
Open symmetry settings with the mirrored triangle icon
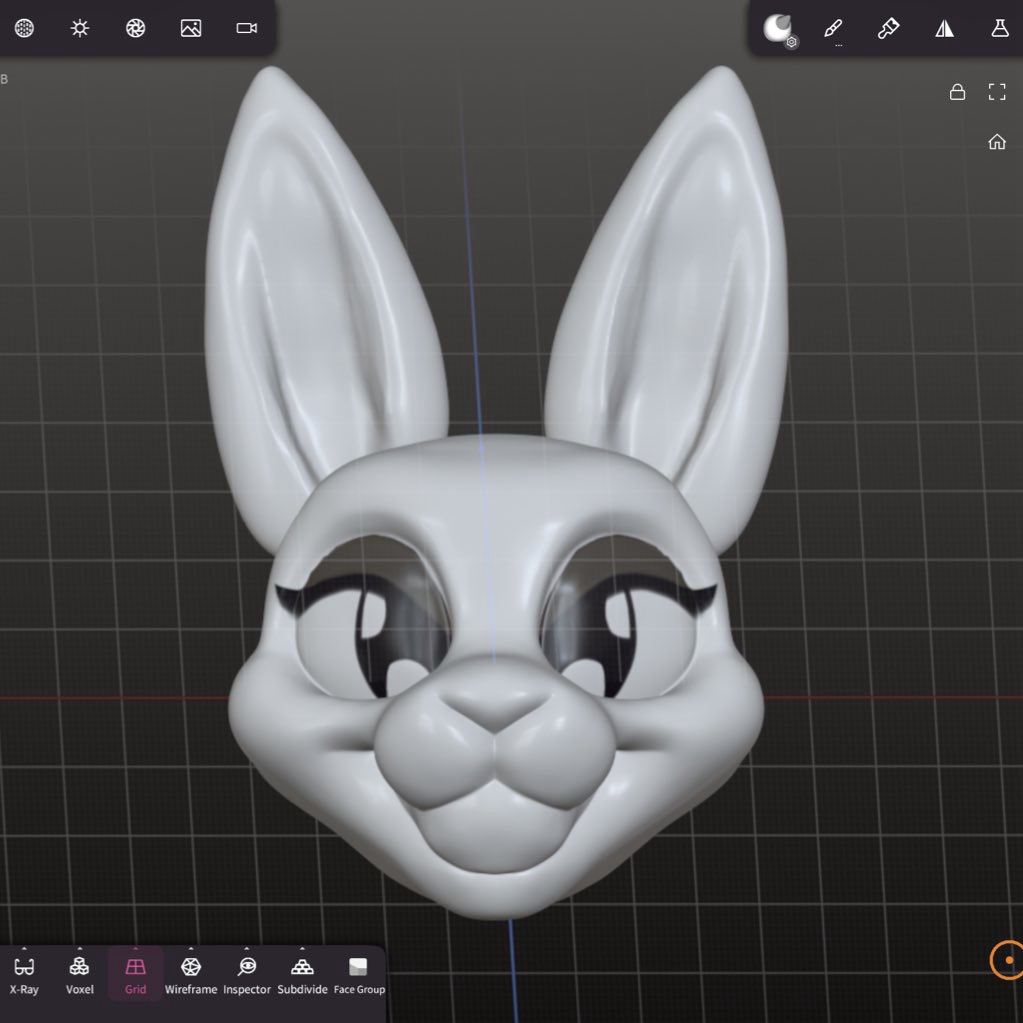click(x=944, y=28)
